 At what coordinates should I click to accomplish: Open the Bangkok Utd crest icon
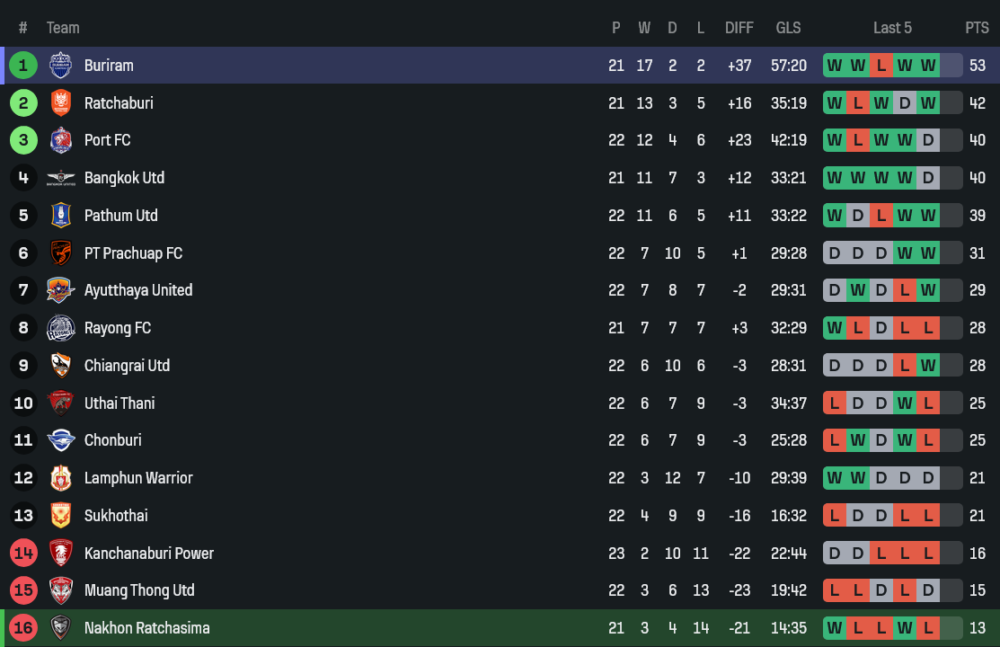(x=61, y=178)
